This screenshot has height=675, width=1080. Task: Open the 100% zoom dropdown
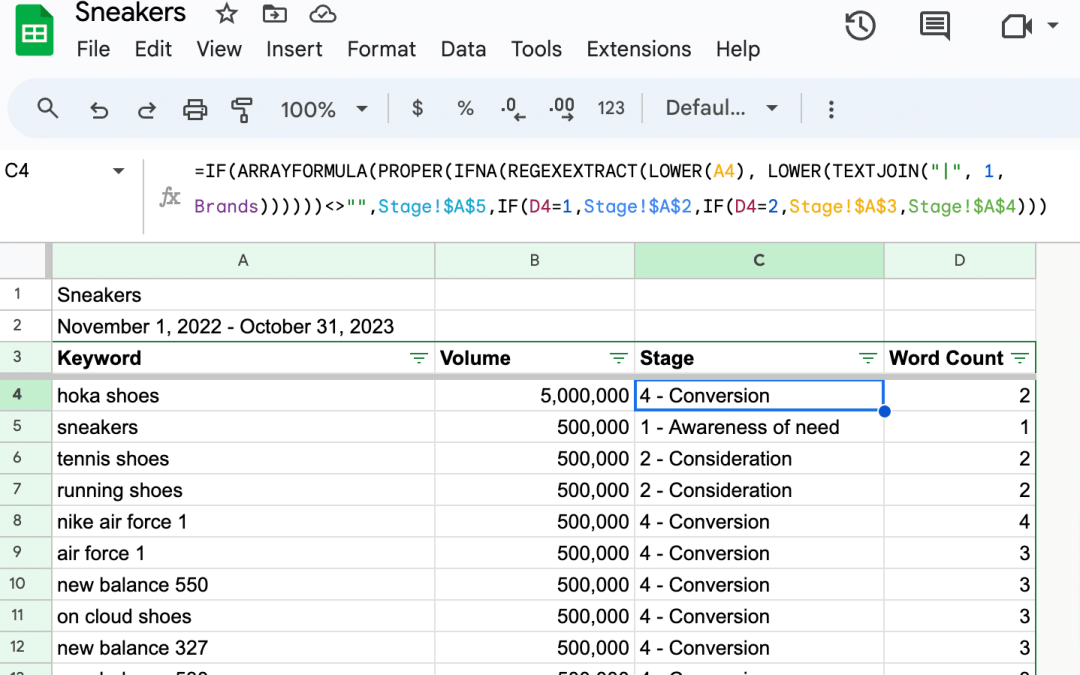click(x=324, y=109)
